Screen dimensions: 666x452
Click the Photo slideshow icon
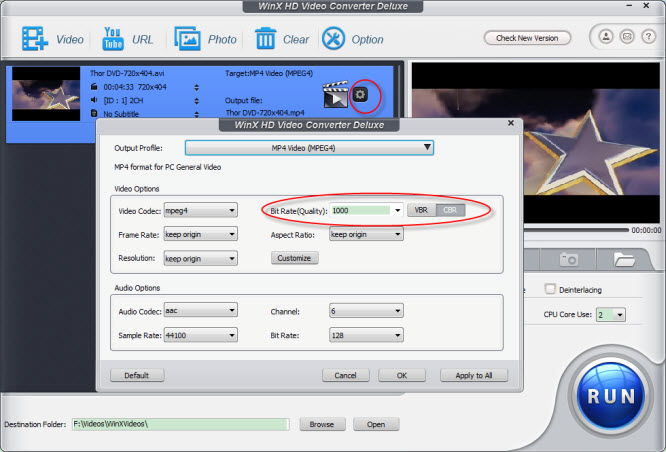pos(187,39)
